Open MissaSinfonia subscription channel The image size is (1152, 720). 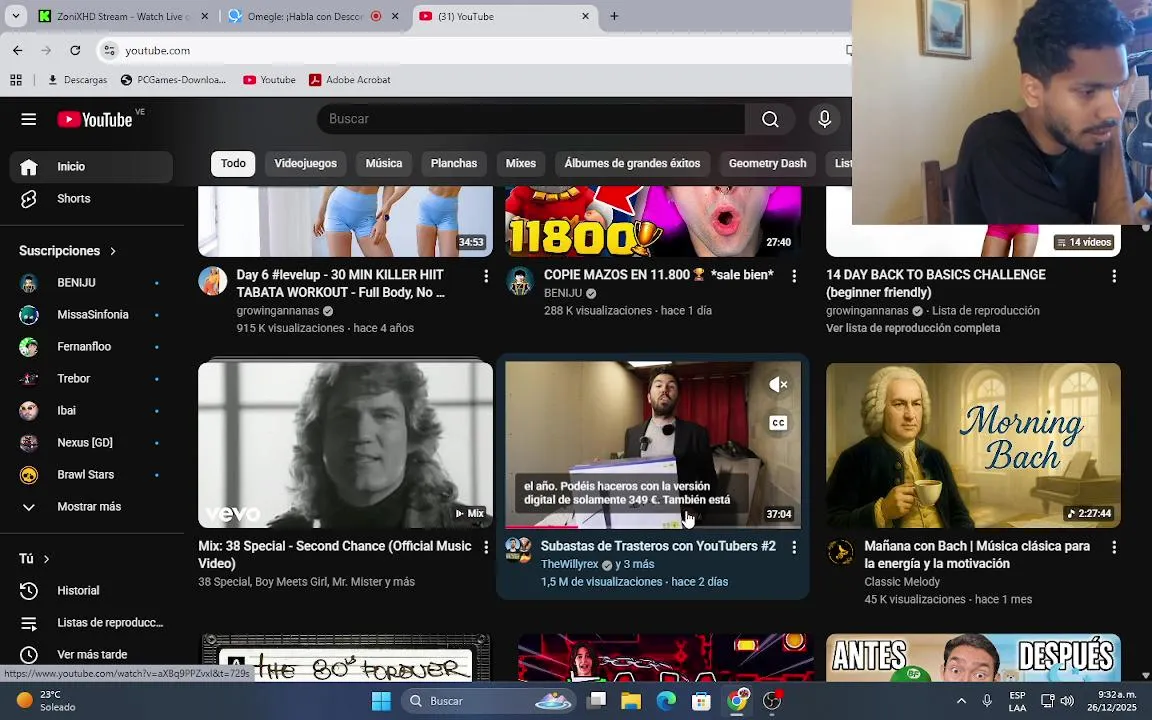tap(91, 314)
